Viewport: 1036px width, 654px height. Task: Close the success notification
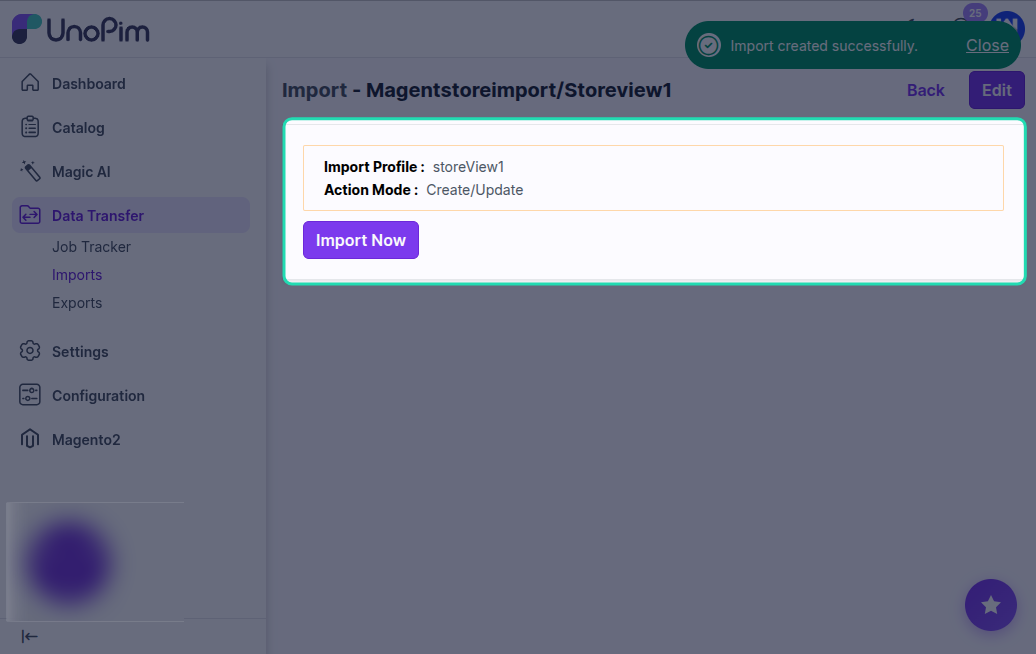tap(987, 45)
